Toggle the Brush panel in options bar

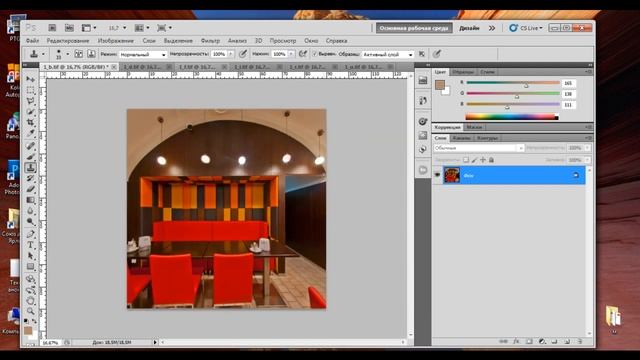pos(79,54)
